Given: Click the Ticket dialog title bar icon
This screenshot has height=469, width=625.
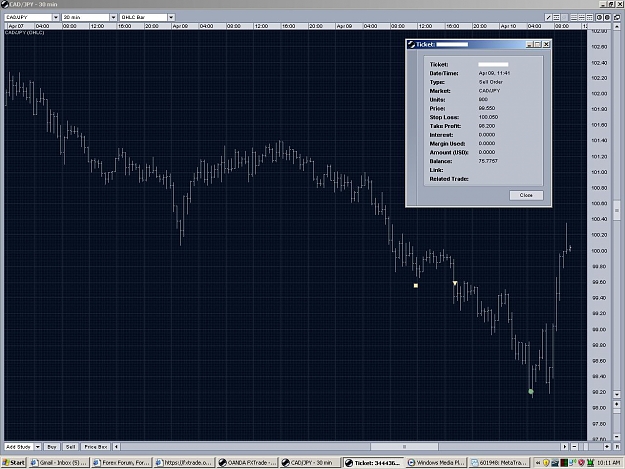Looking at the screenshot, I should (x=411, y=44).
